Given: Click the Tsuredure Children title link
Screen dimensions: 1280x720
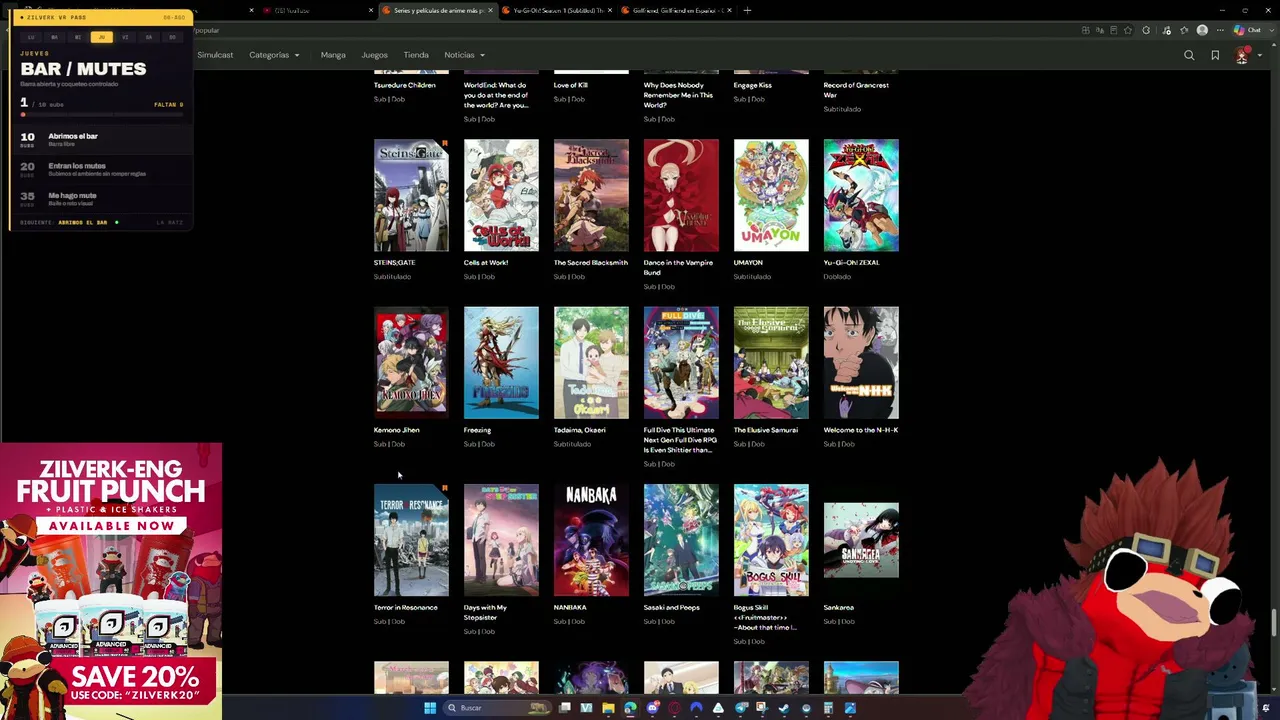Looking at the screenshot, I should (x=405, y=85).
